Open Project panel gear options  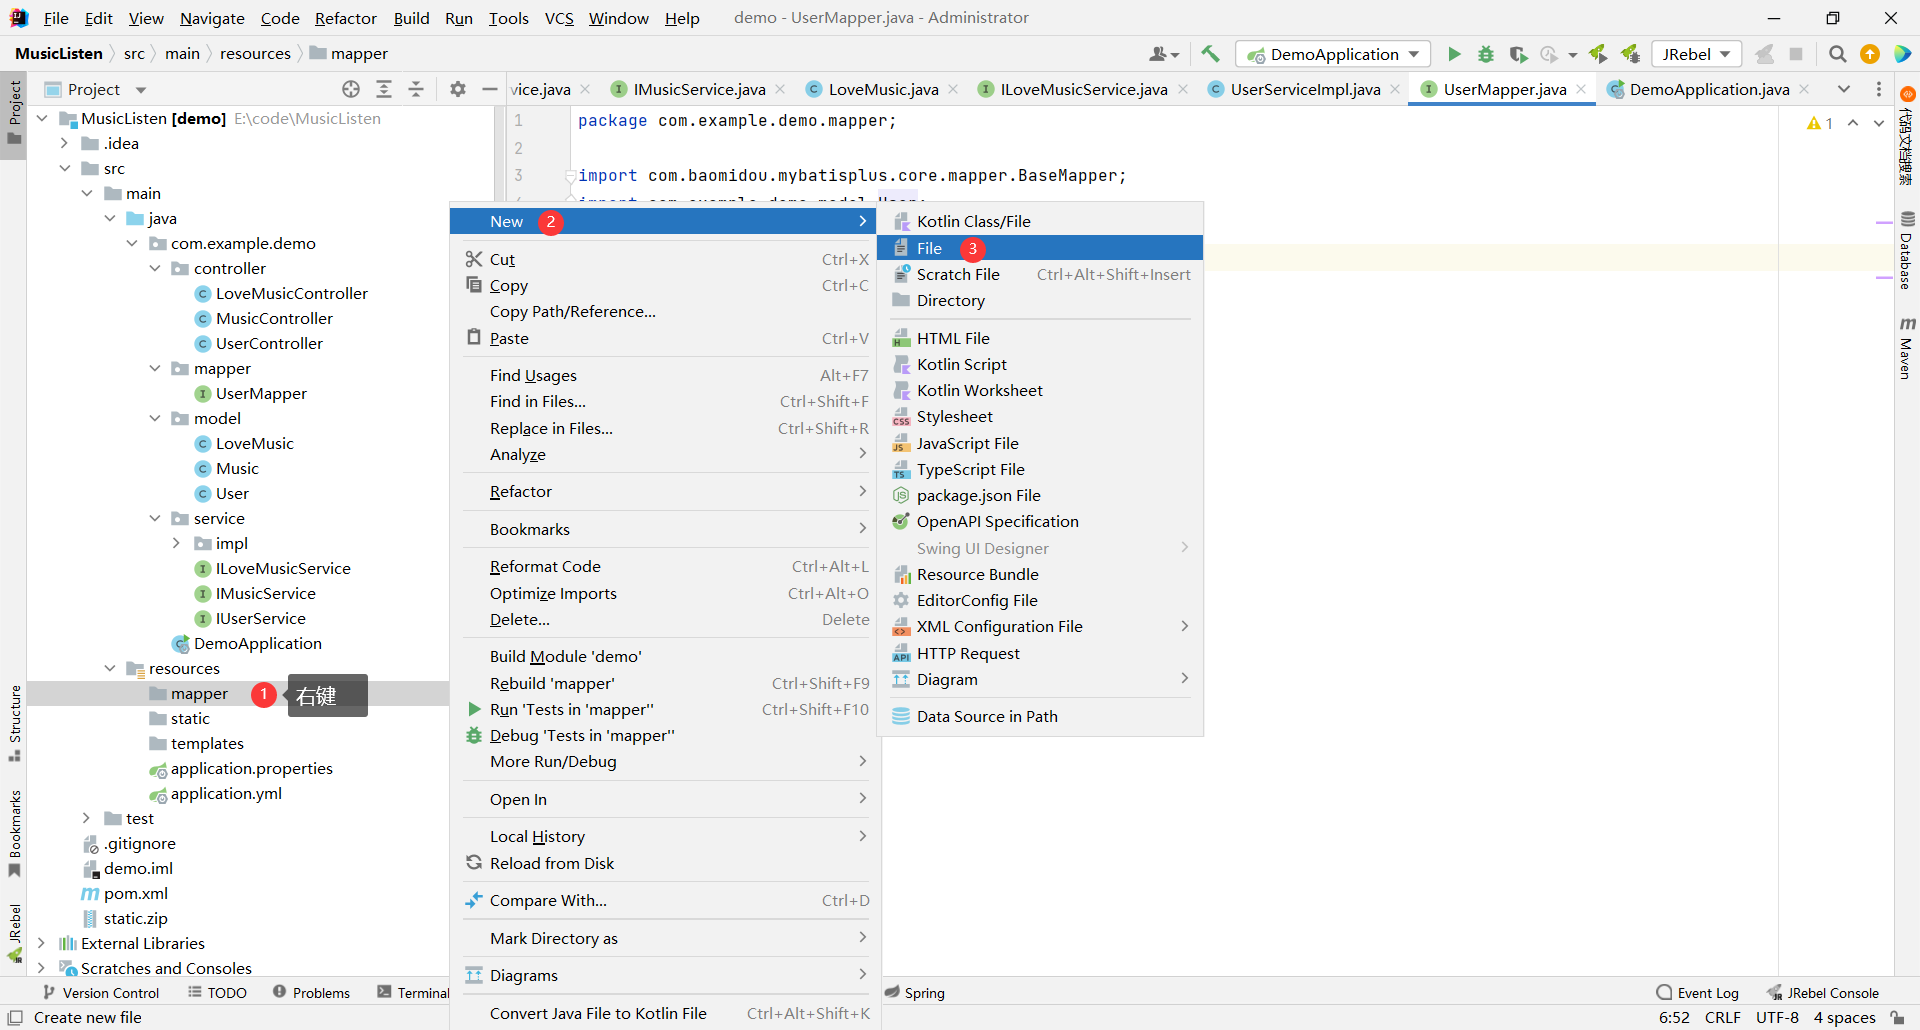click(x=458, y=89)
